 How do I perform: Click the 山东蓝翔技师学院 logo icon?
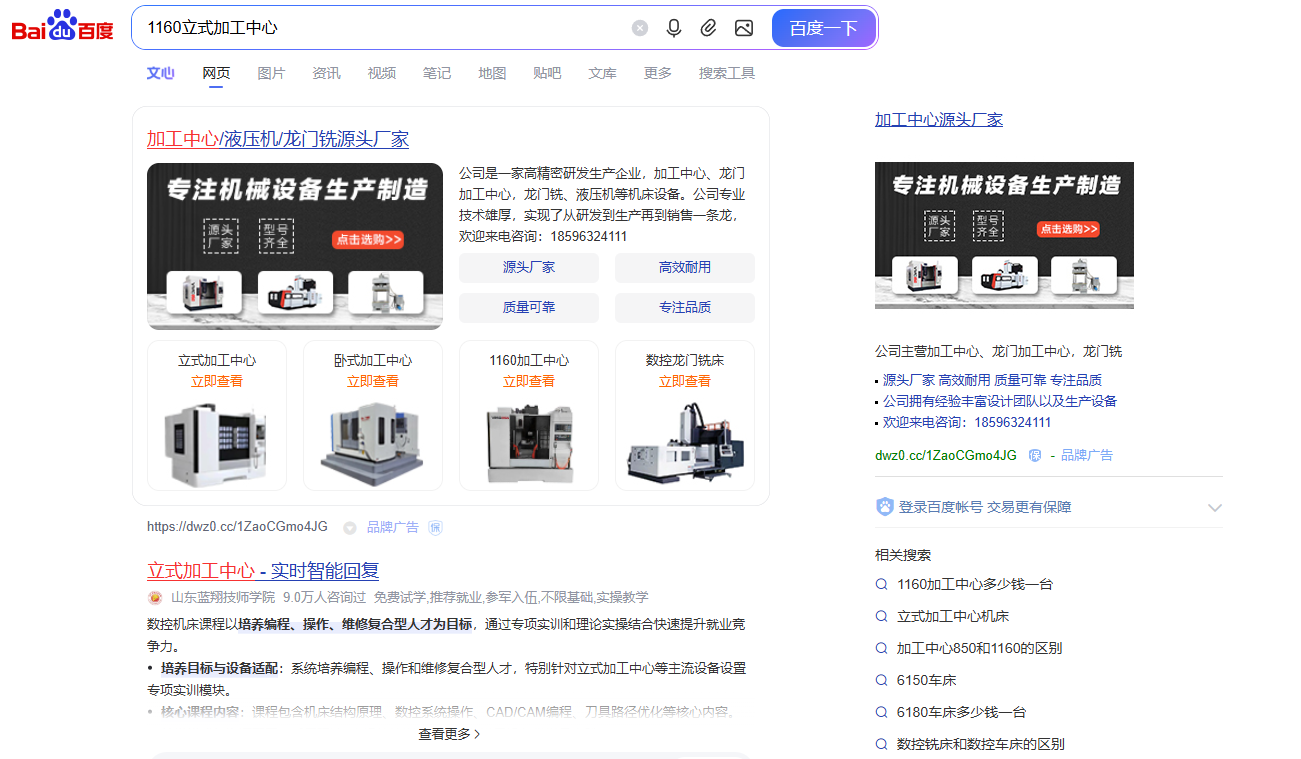155,597
